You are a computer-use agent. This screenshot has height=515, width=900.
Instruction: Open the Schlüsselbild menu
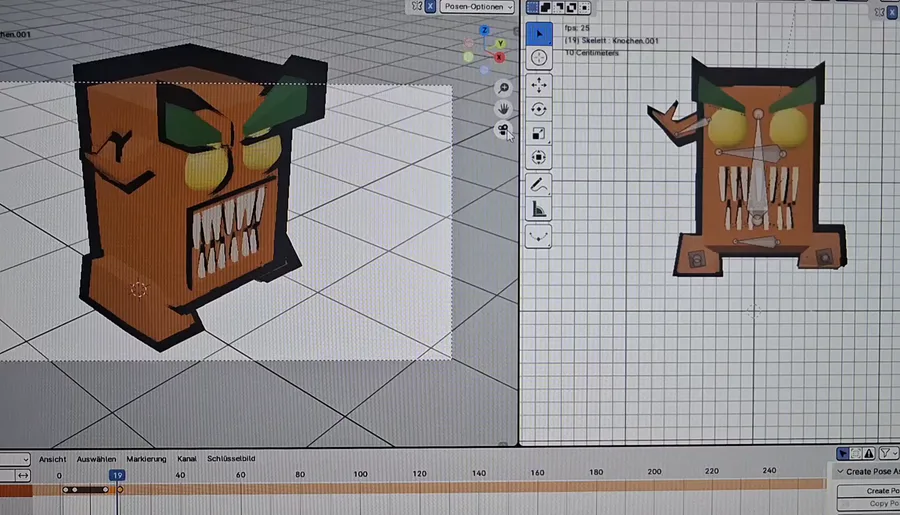pyautogui.click(x=231, y=459)
